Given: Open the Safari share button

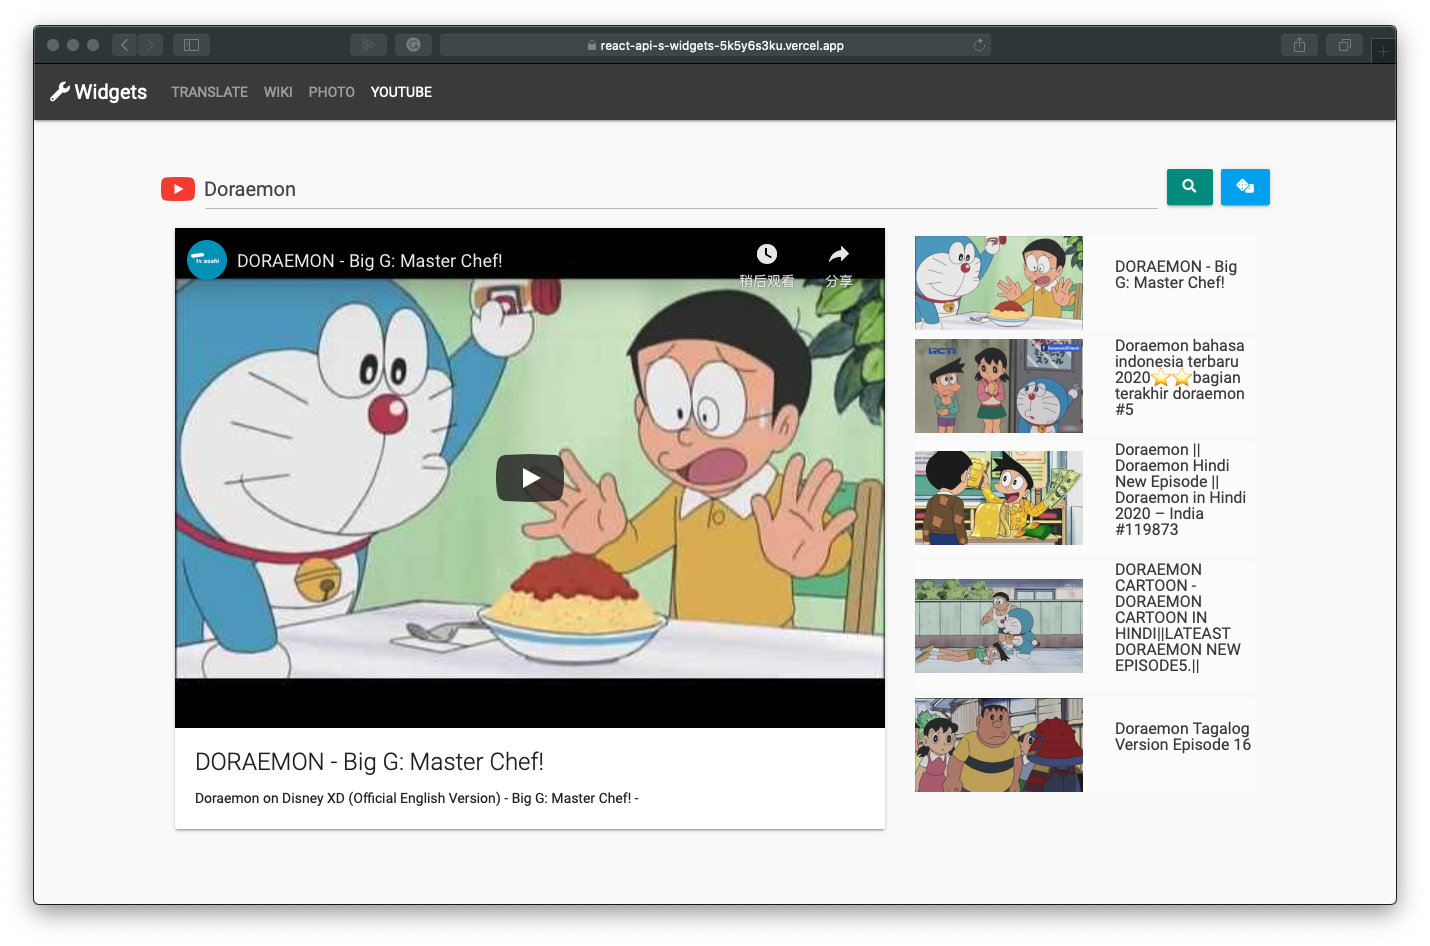Looking at the screenshot, I should tap(1299, 45).
